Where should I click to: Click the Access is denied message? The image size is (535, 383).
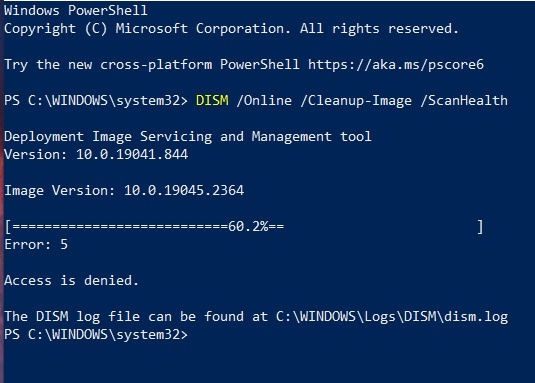click(71, 280)
